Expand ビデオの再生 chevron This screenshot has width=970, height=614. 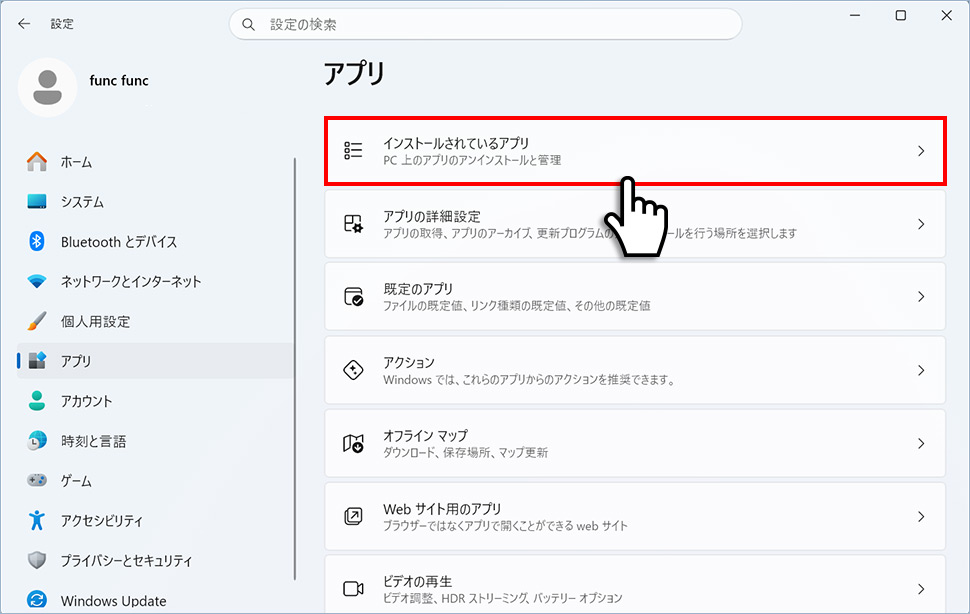point(921,589)
